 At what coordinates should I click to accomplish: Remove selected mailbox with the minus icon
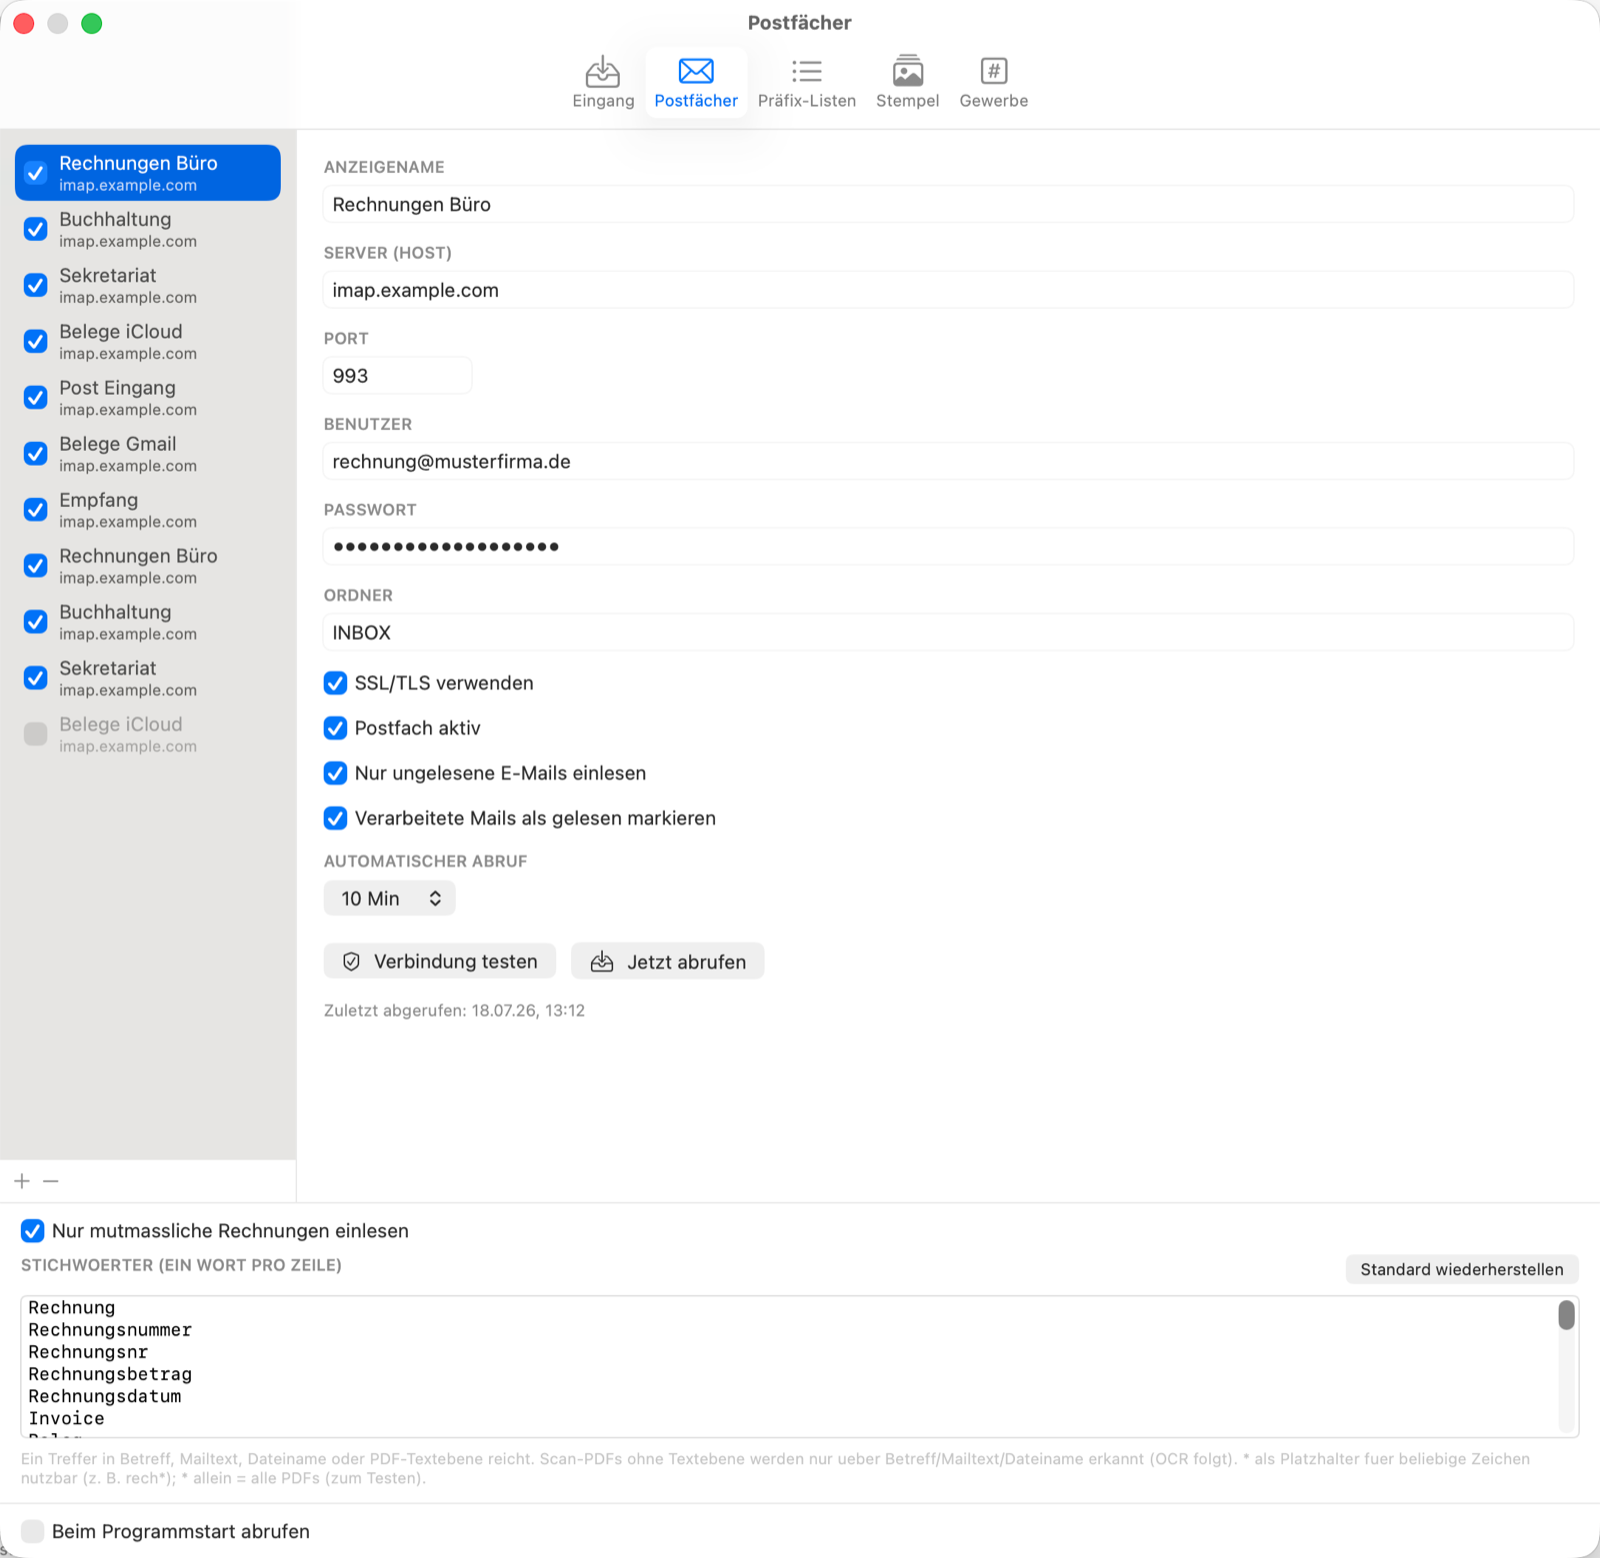51,1181
